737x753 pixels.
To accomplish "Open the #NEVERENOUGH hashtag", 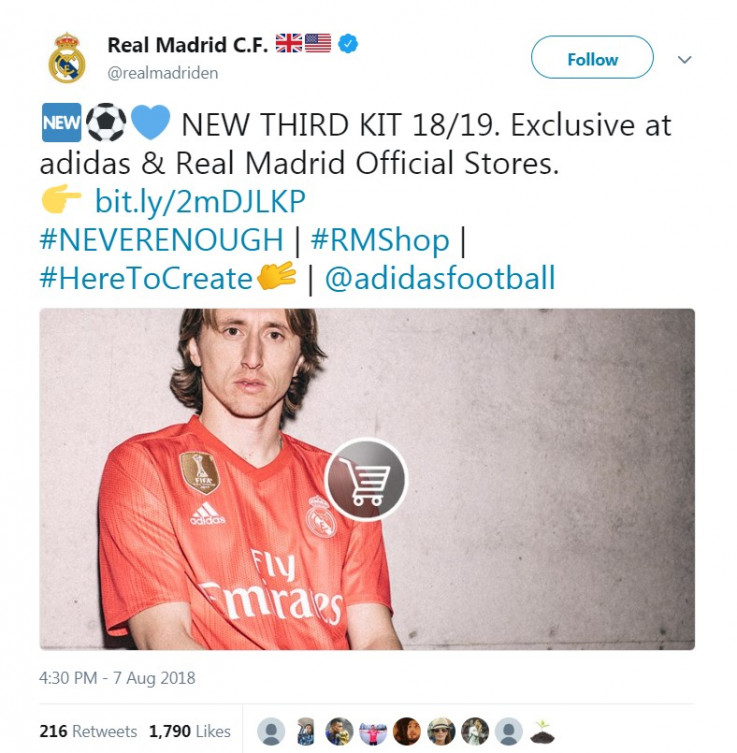I will (x=161, y=240).
